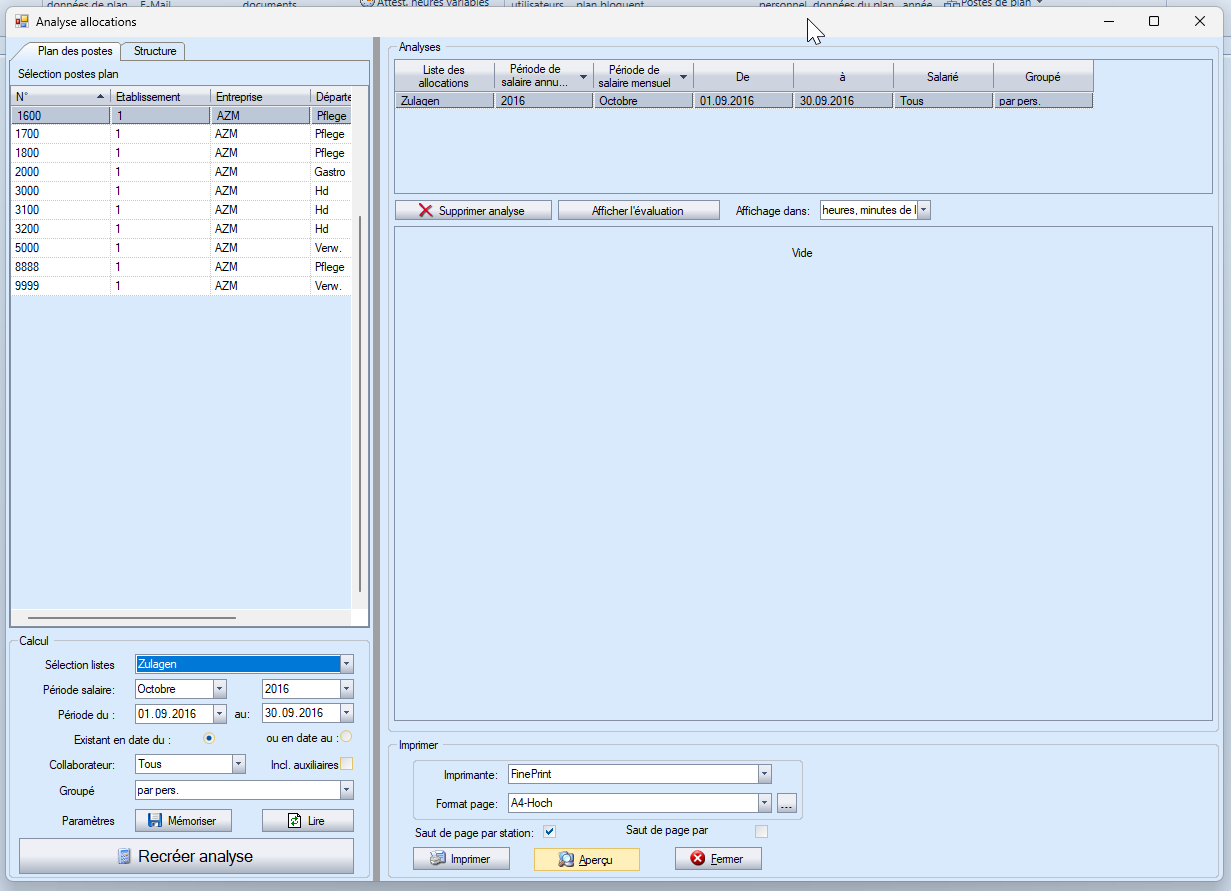Click the refresh Lire icon

click(x=294, y=821)
